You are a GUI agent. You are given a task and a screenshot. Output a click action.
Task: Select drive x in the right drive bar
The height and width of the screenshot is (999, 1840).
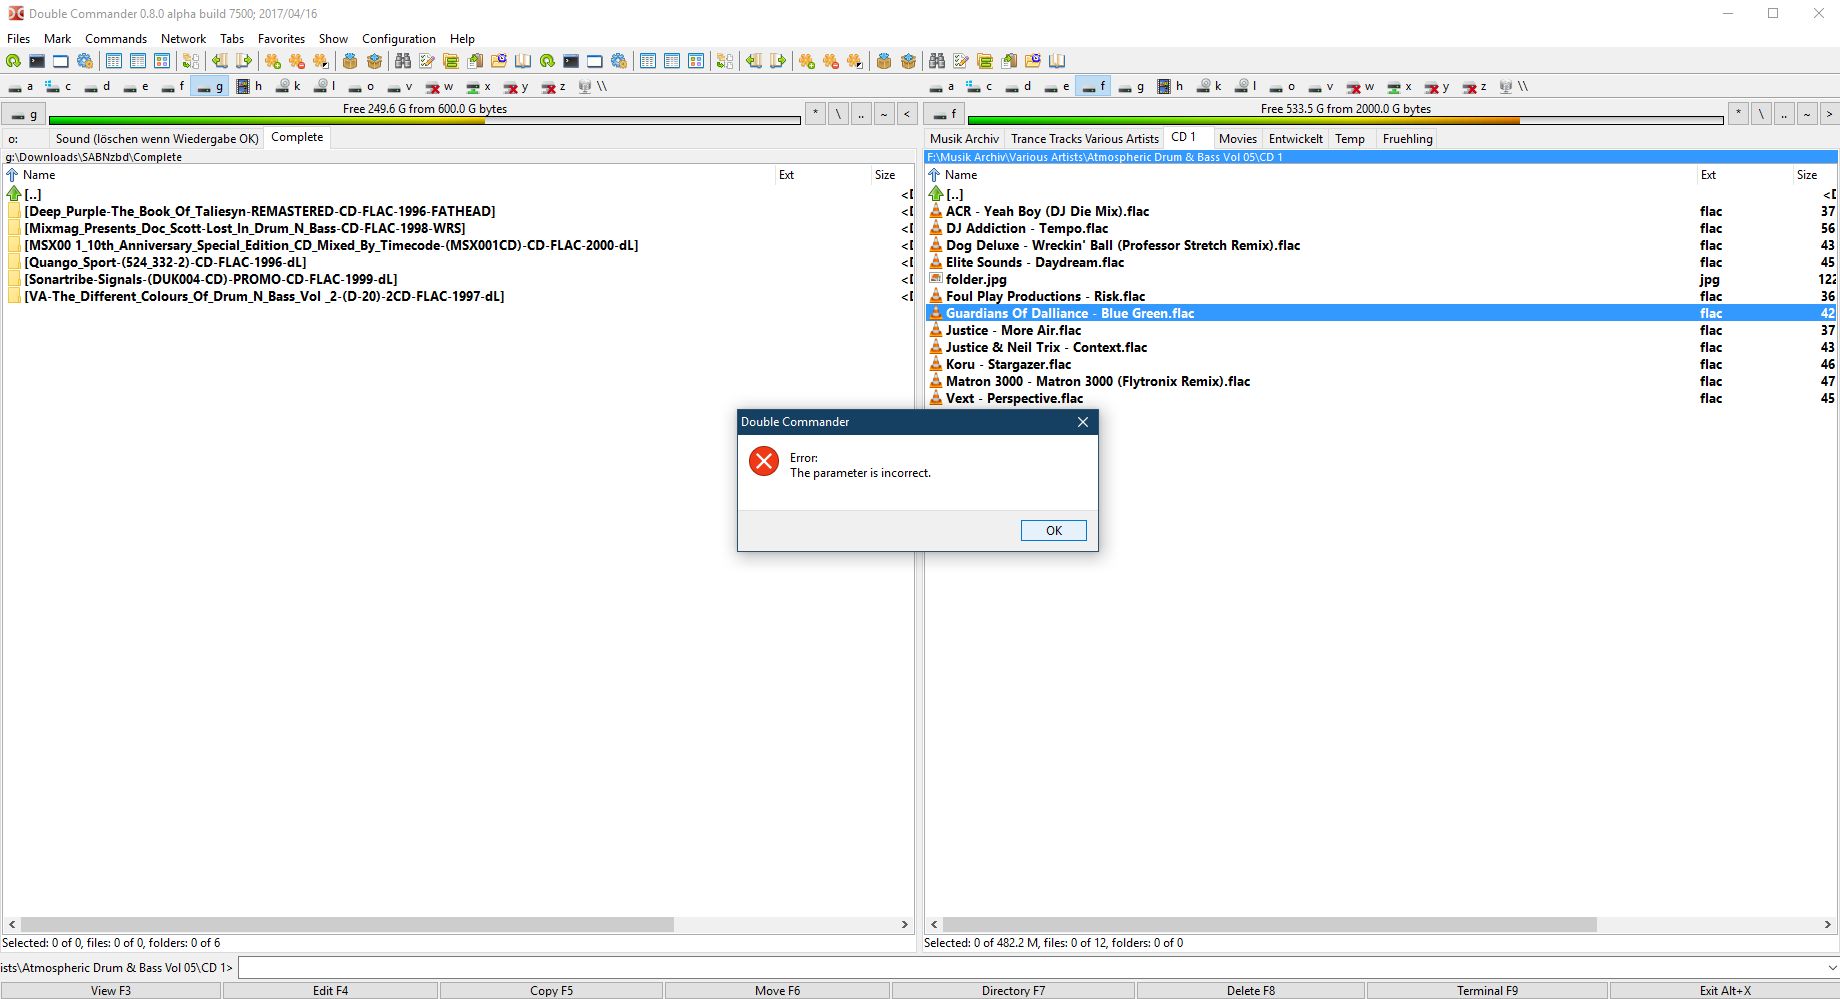click(x=1399, y=87)
